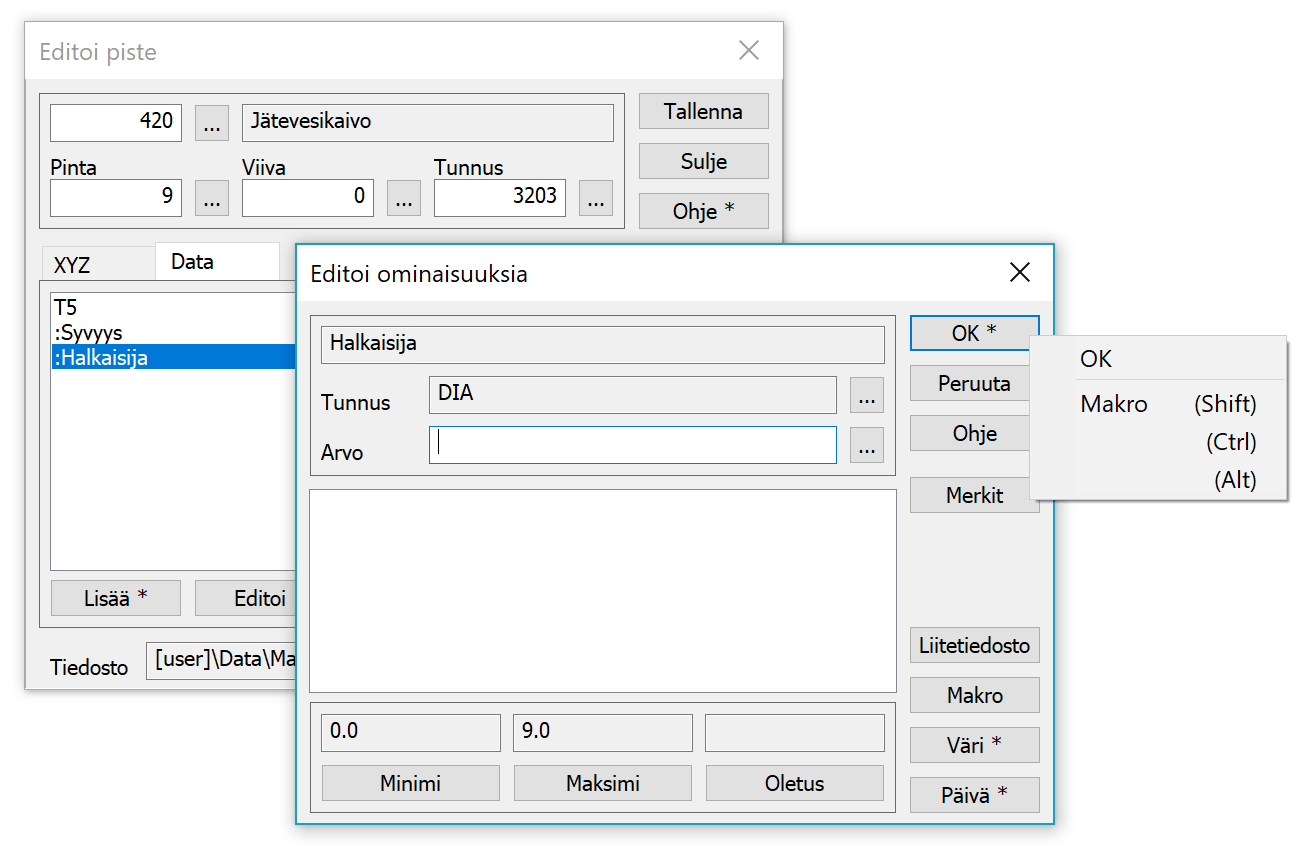1310x846 pixels.
Task: Select T5 in the data list
Action: pos(66,307)
